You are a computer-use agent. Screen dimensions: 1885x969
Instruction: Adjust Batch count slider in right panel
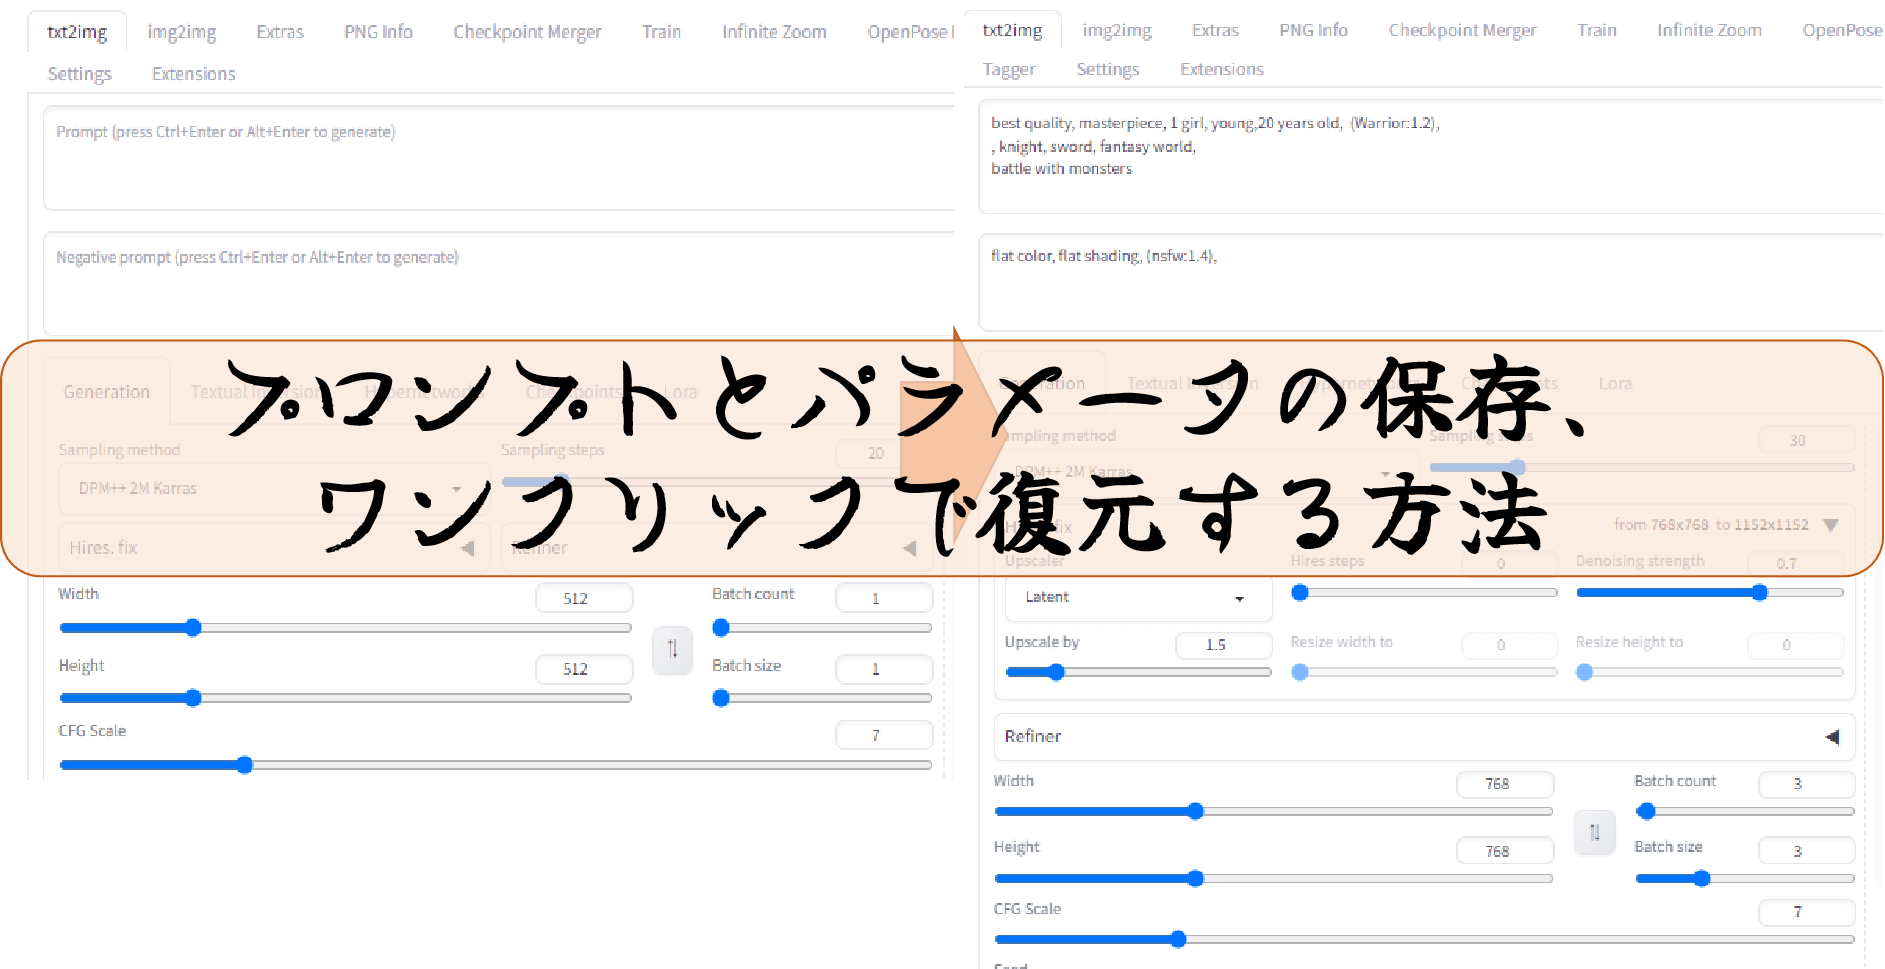(1745, 811)
